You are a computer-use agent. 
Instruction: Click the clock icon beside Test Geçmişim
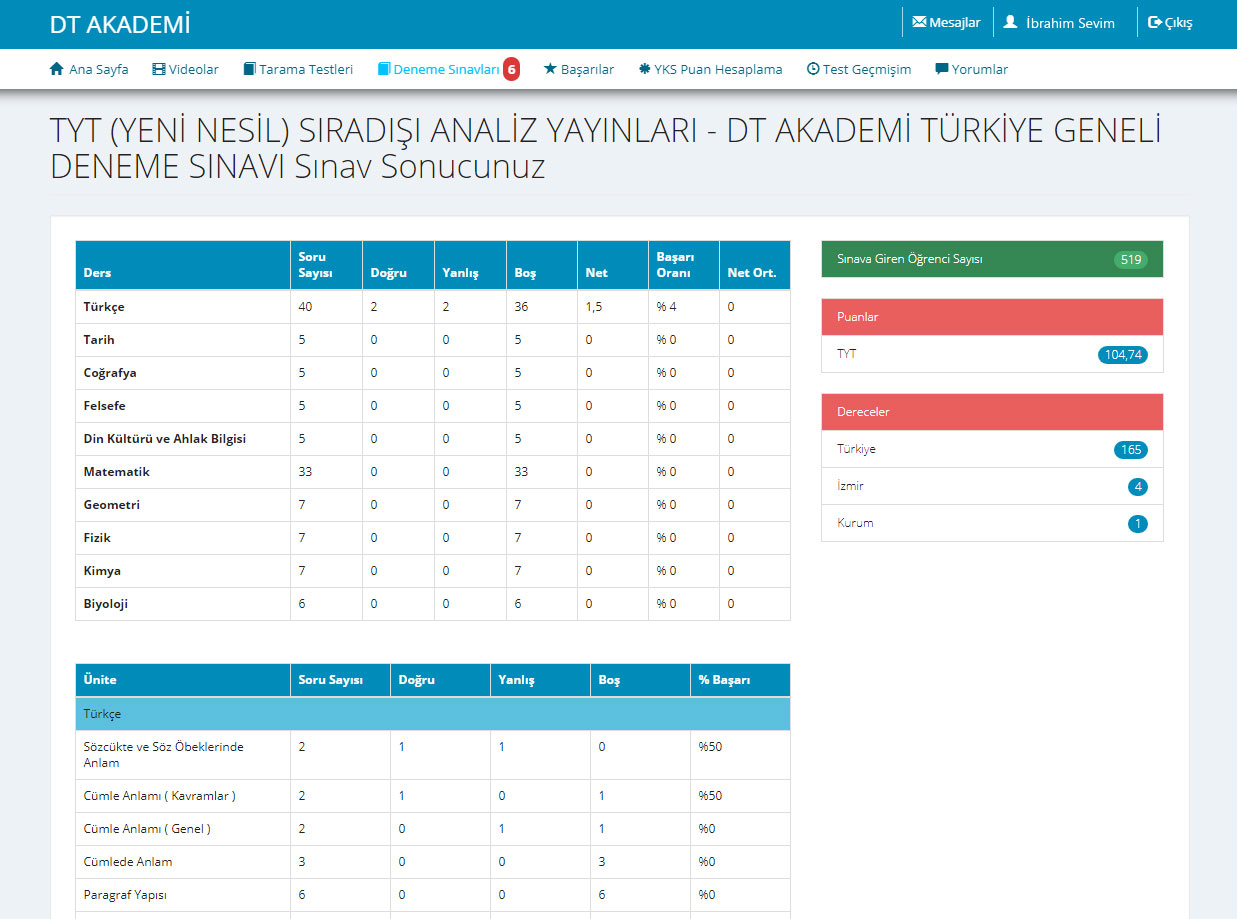pos(813,69)
